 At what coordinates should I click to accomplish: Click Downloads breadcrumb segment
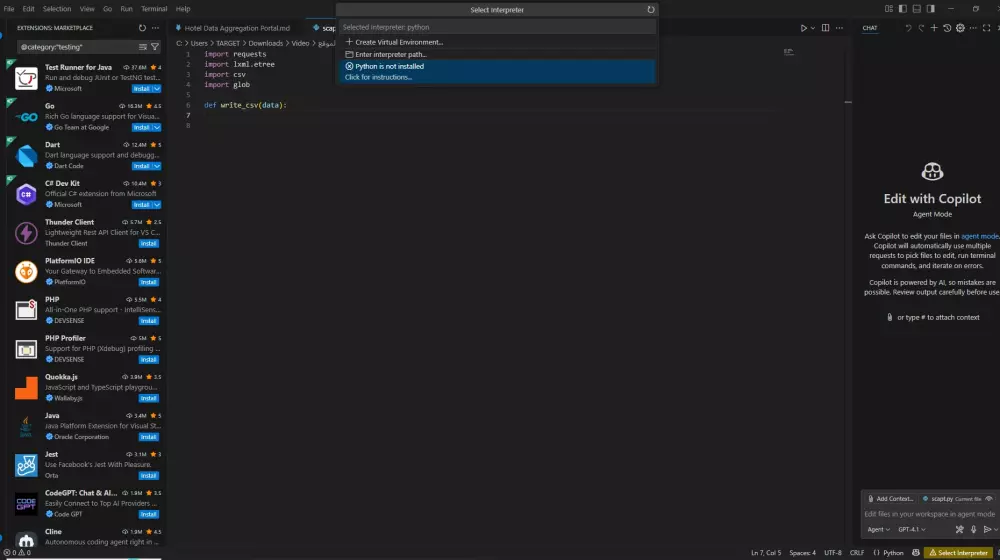(x=265, y=43)
